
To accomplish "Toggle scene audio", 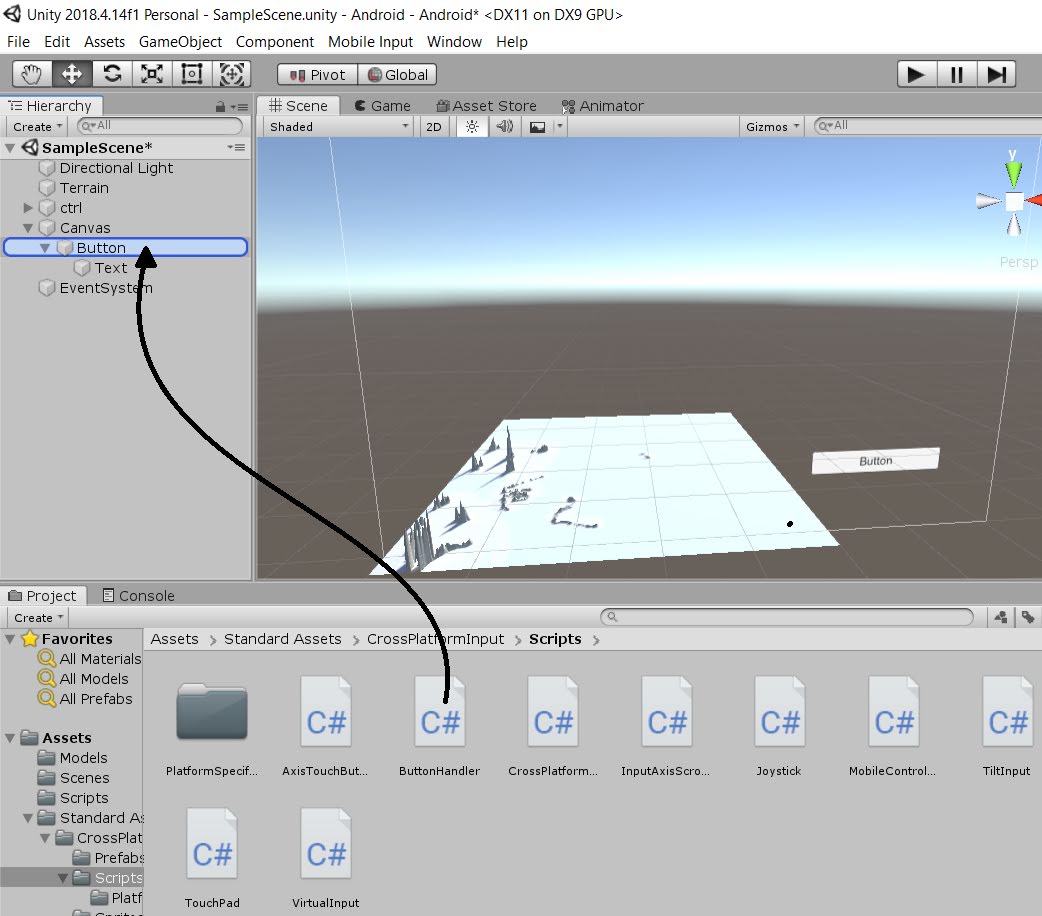I will coord(503,127).
